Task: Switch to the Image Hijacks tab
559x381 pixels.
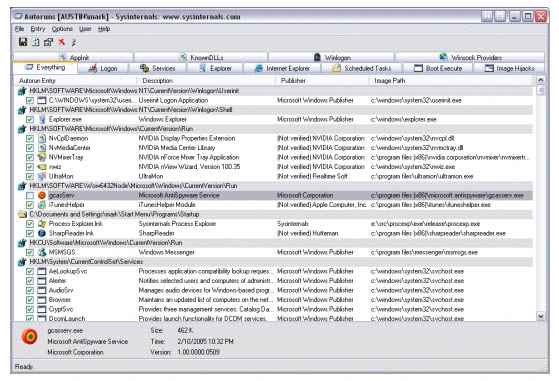Action: point(509,68)
